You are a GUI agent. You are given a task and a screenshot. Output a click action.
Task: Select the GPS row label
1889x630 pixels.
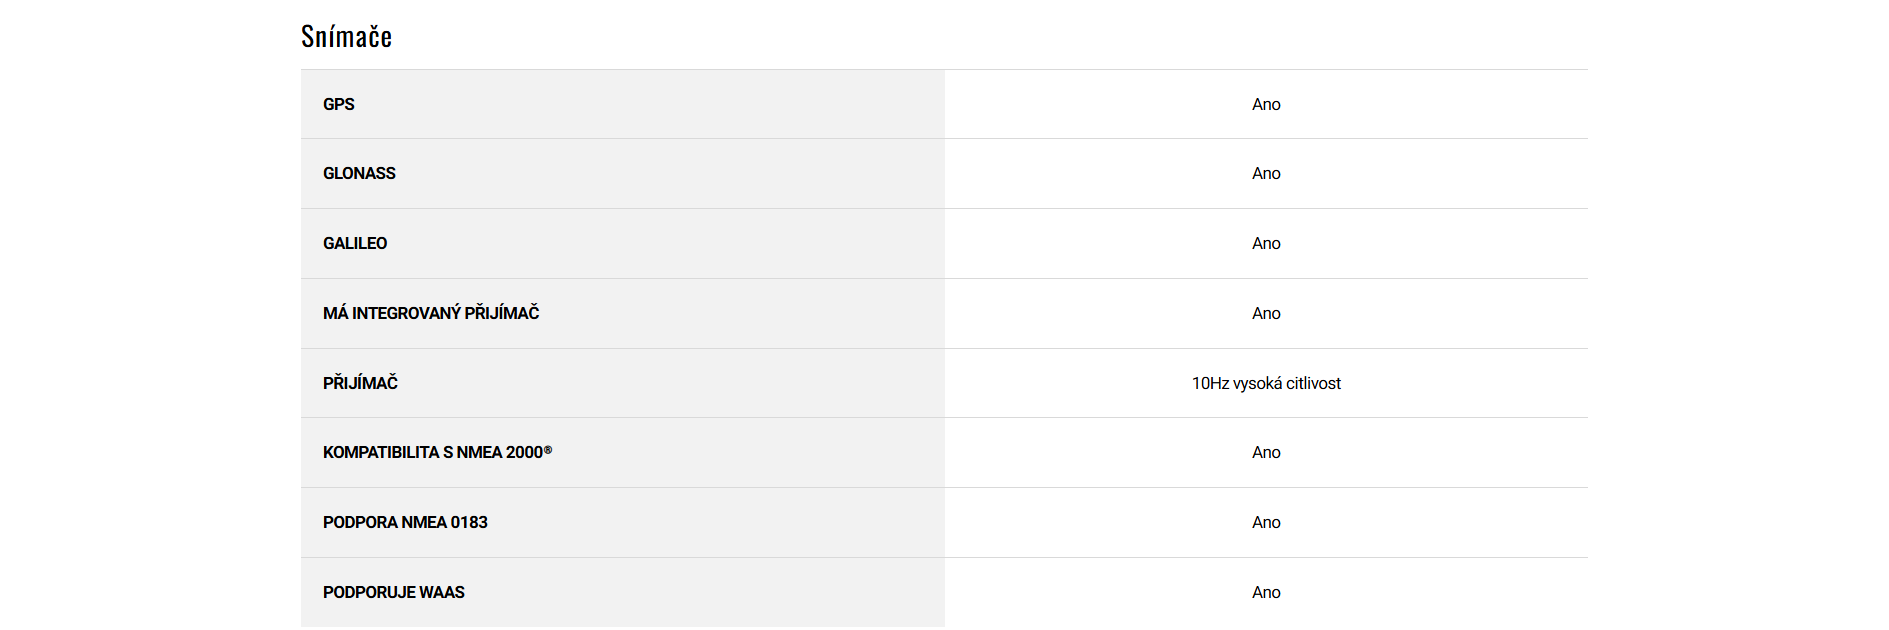tap(339, 104)
